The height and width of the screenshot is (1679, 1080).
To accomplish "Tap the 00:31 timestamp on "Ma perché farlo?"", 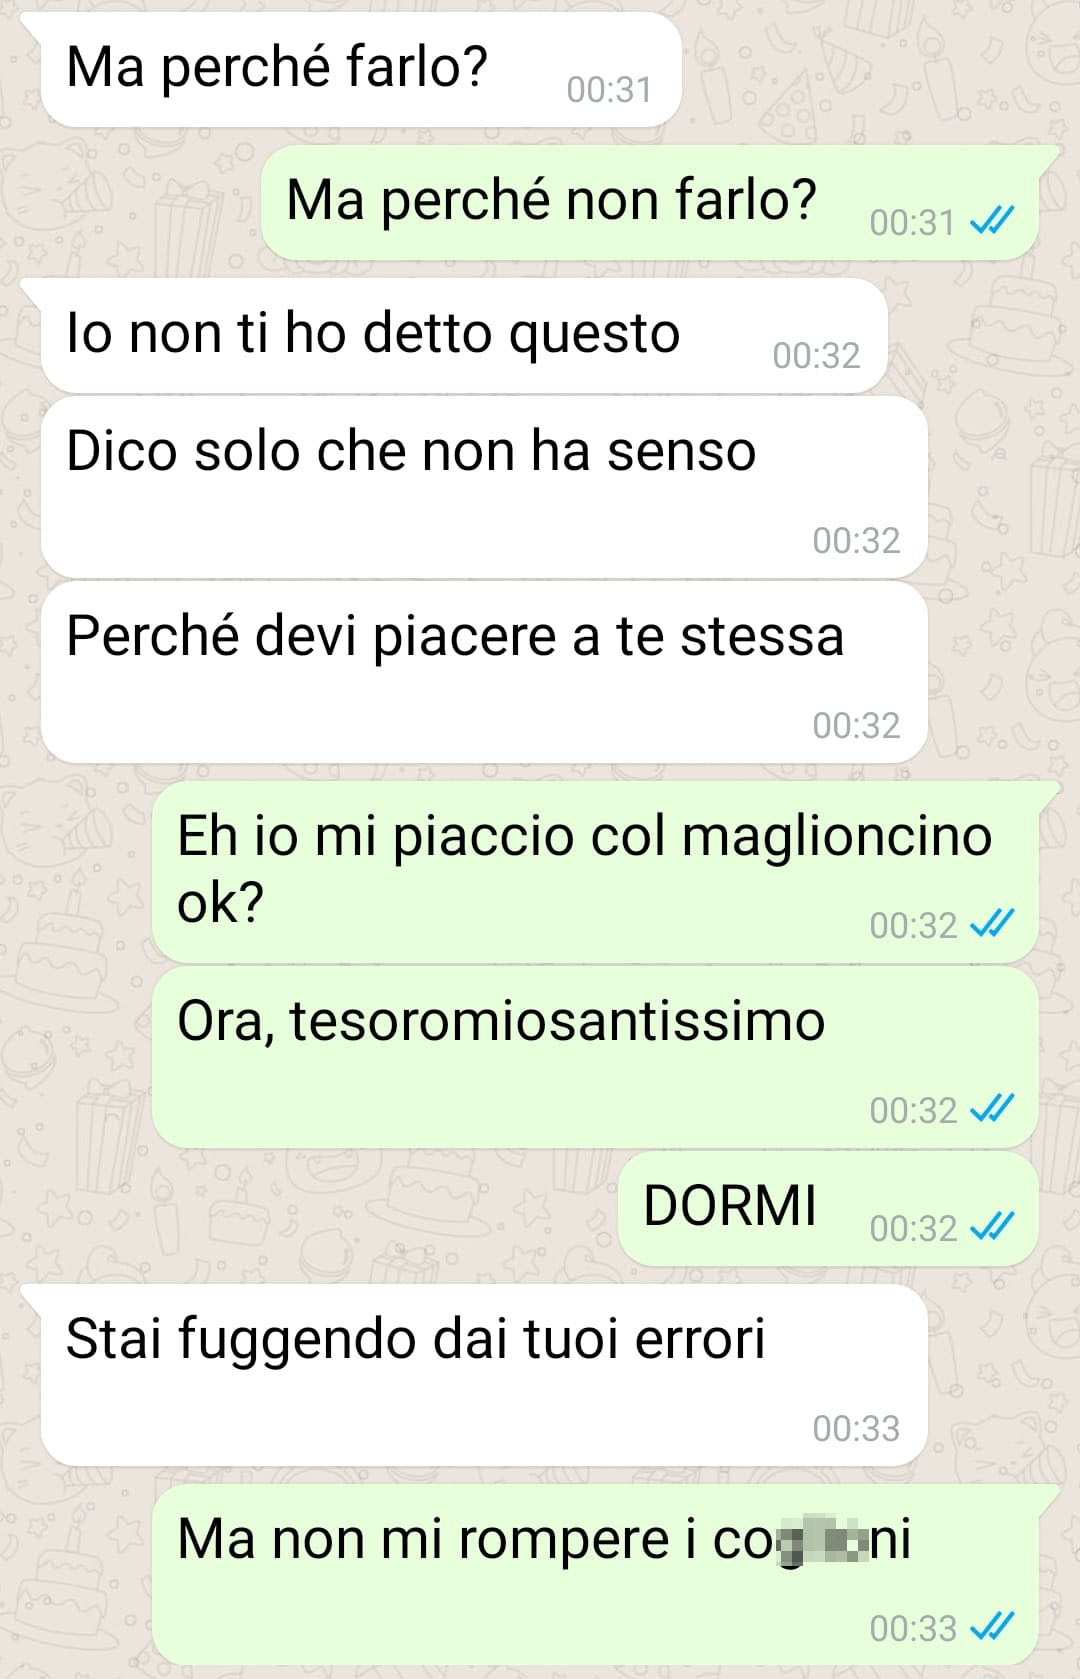I will click(609, 90).
